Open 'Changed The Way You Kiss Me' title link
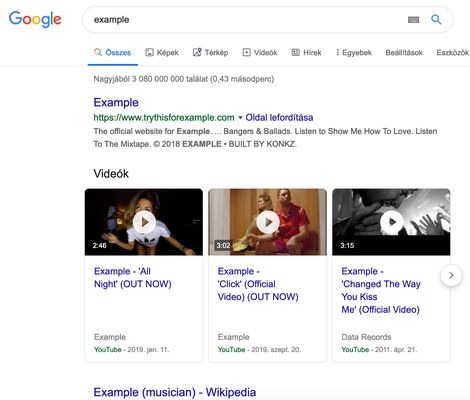Viewport: 470px width, 400px height. click(x=381, y=290)
